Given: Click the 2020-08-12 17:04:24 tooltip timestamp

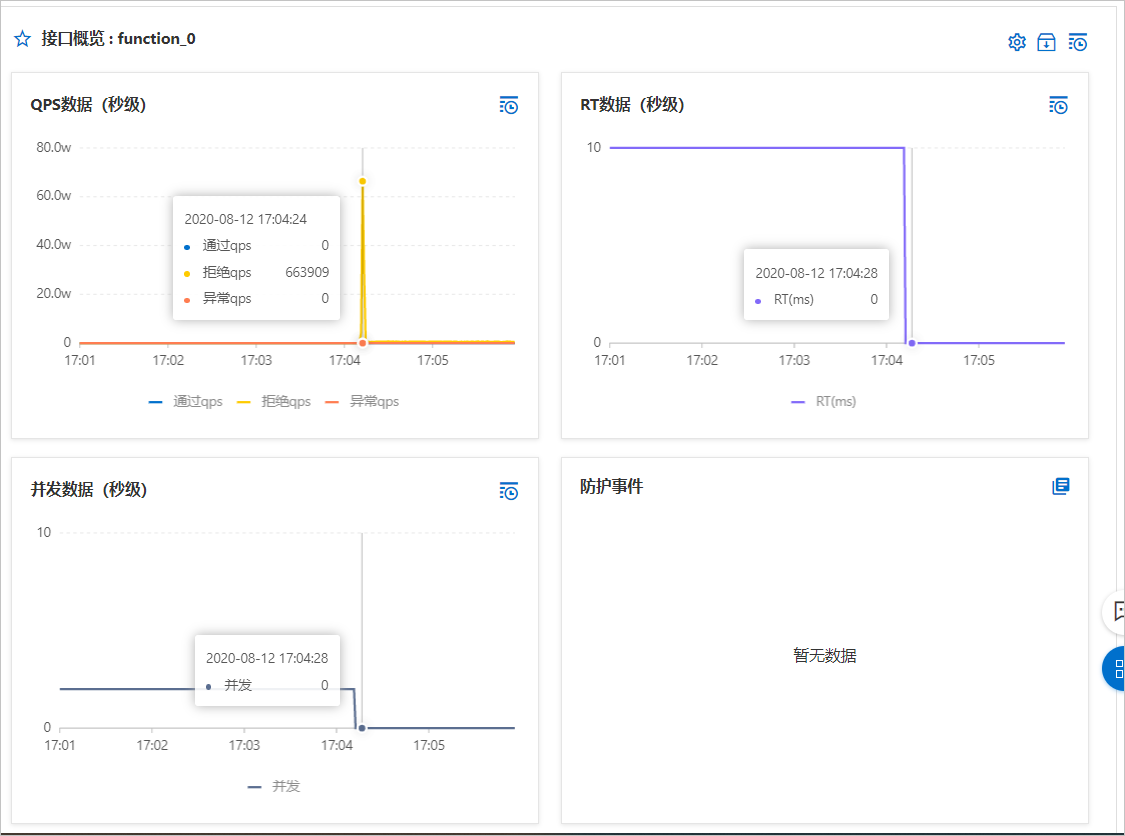Looking at the screenshot, I should pyautogui.click(x=245, y=219).
